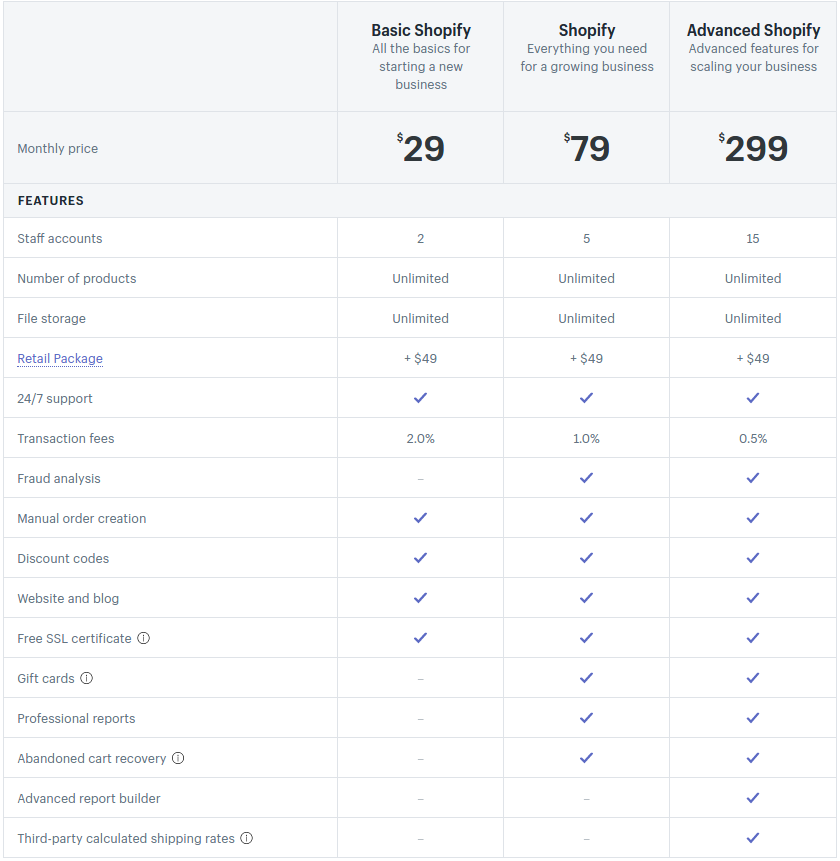Click the 0.5% transaction fee value

point(753,438)
